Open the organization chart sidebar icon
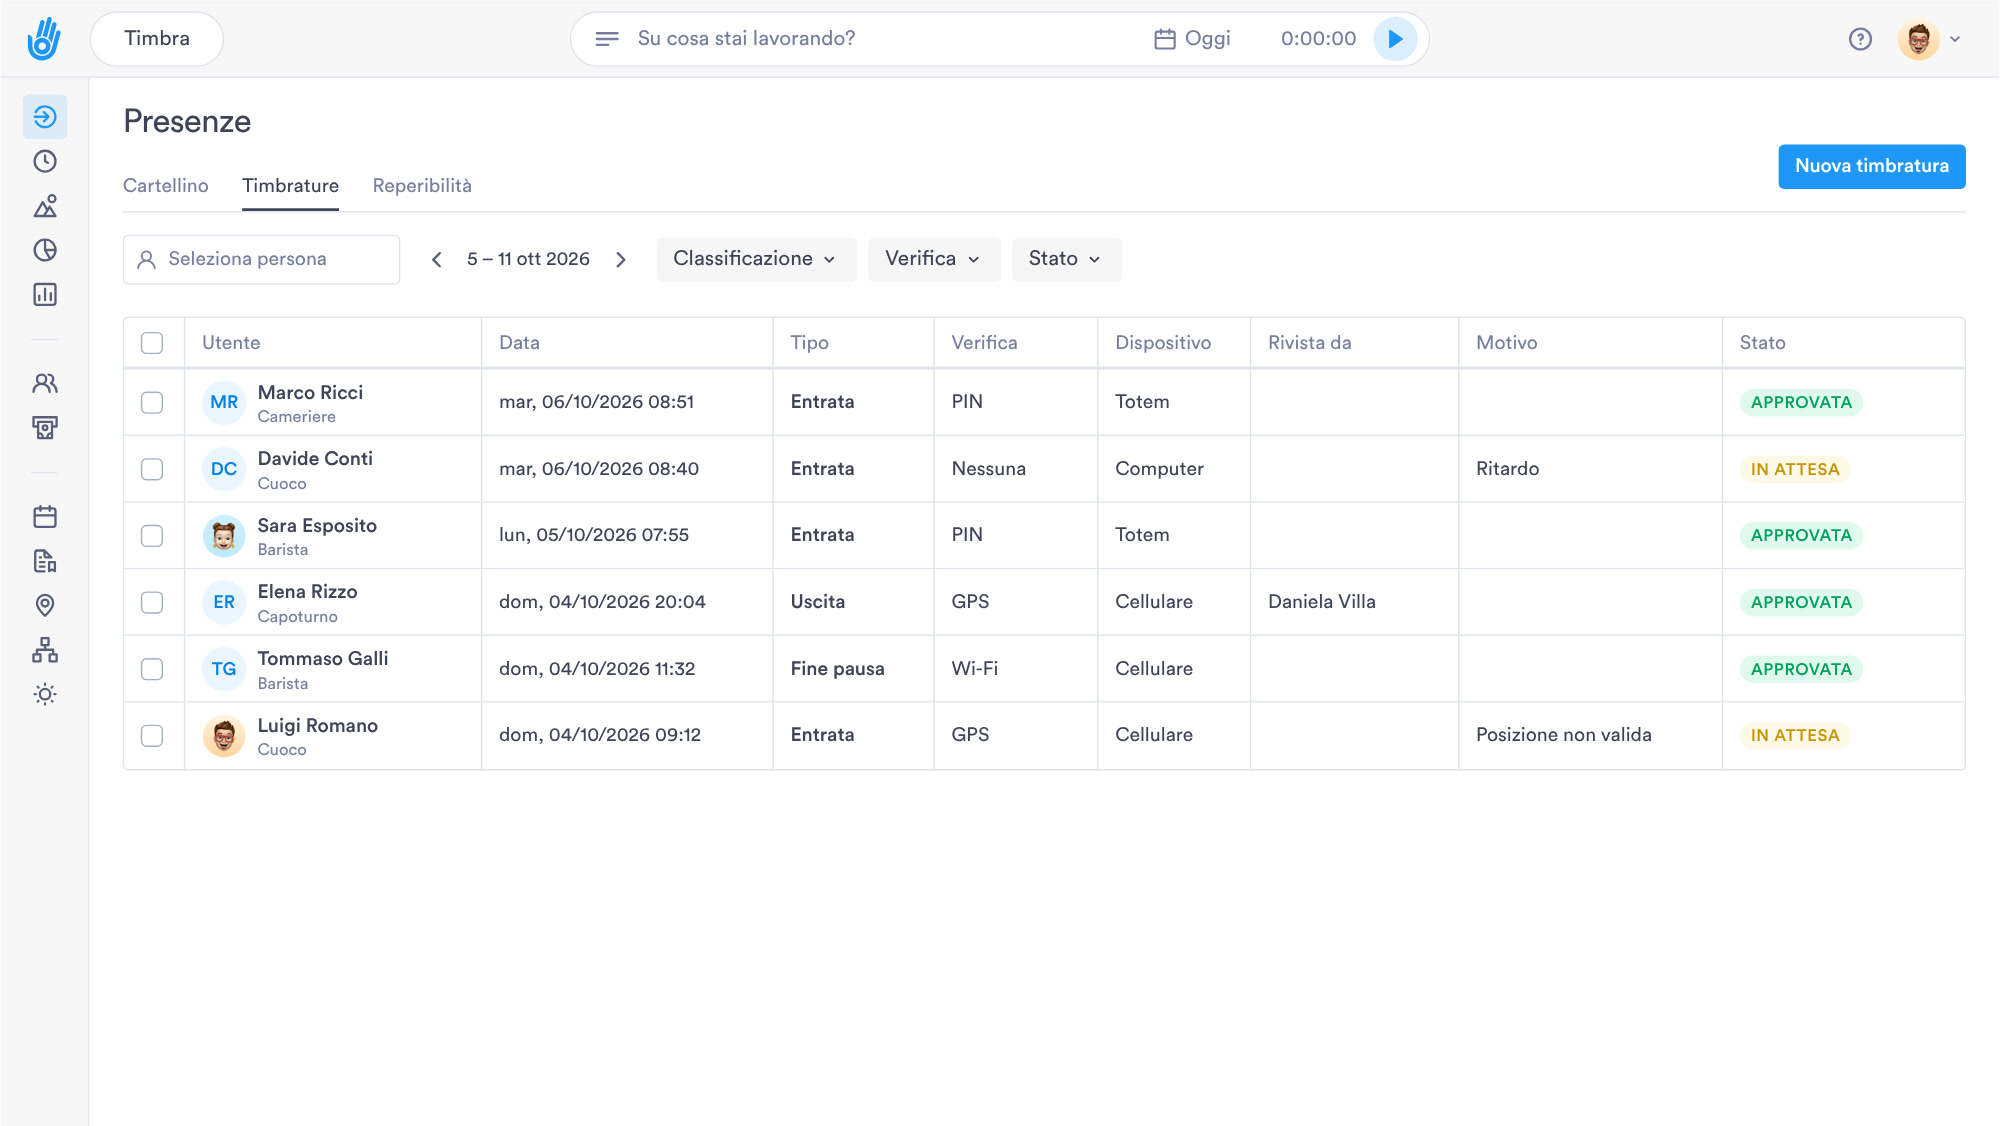The width and height of the screenshot is (2000, 1126). click(x=45, y=650)
